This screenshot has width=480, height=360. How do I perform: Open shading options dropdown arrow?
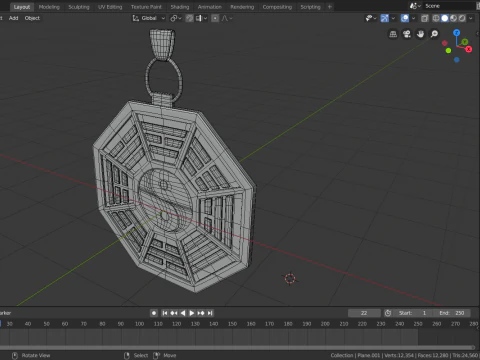(x=470, y=18)
